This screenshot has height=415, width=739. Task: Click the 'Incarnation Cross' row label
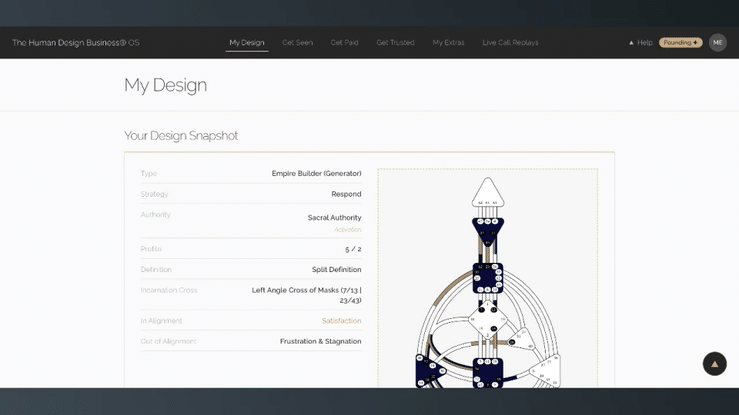(169, 290)
